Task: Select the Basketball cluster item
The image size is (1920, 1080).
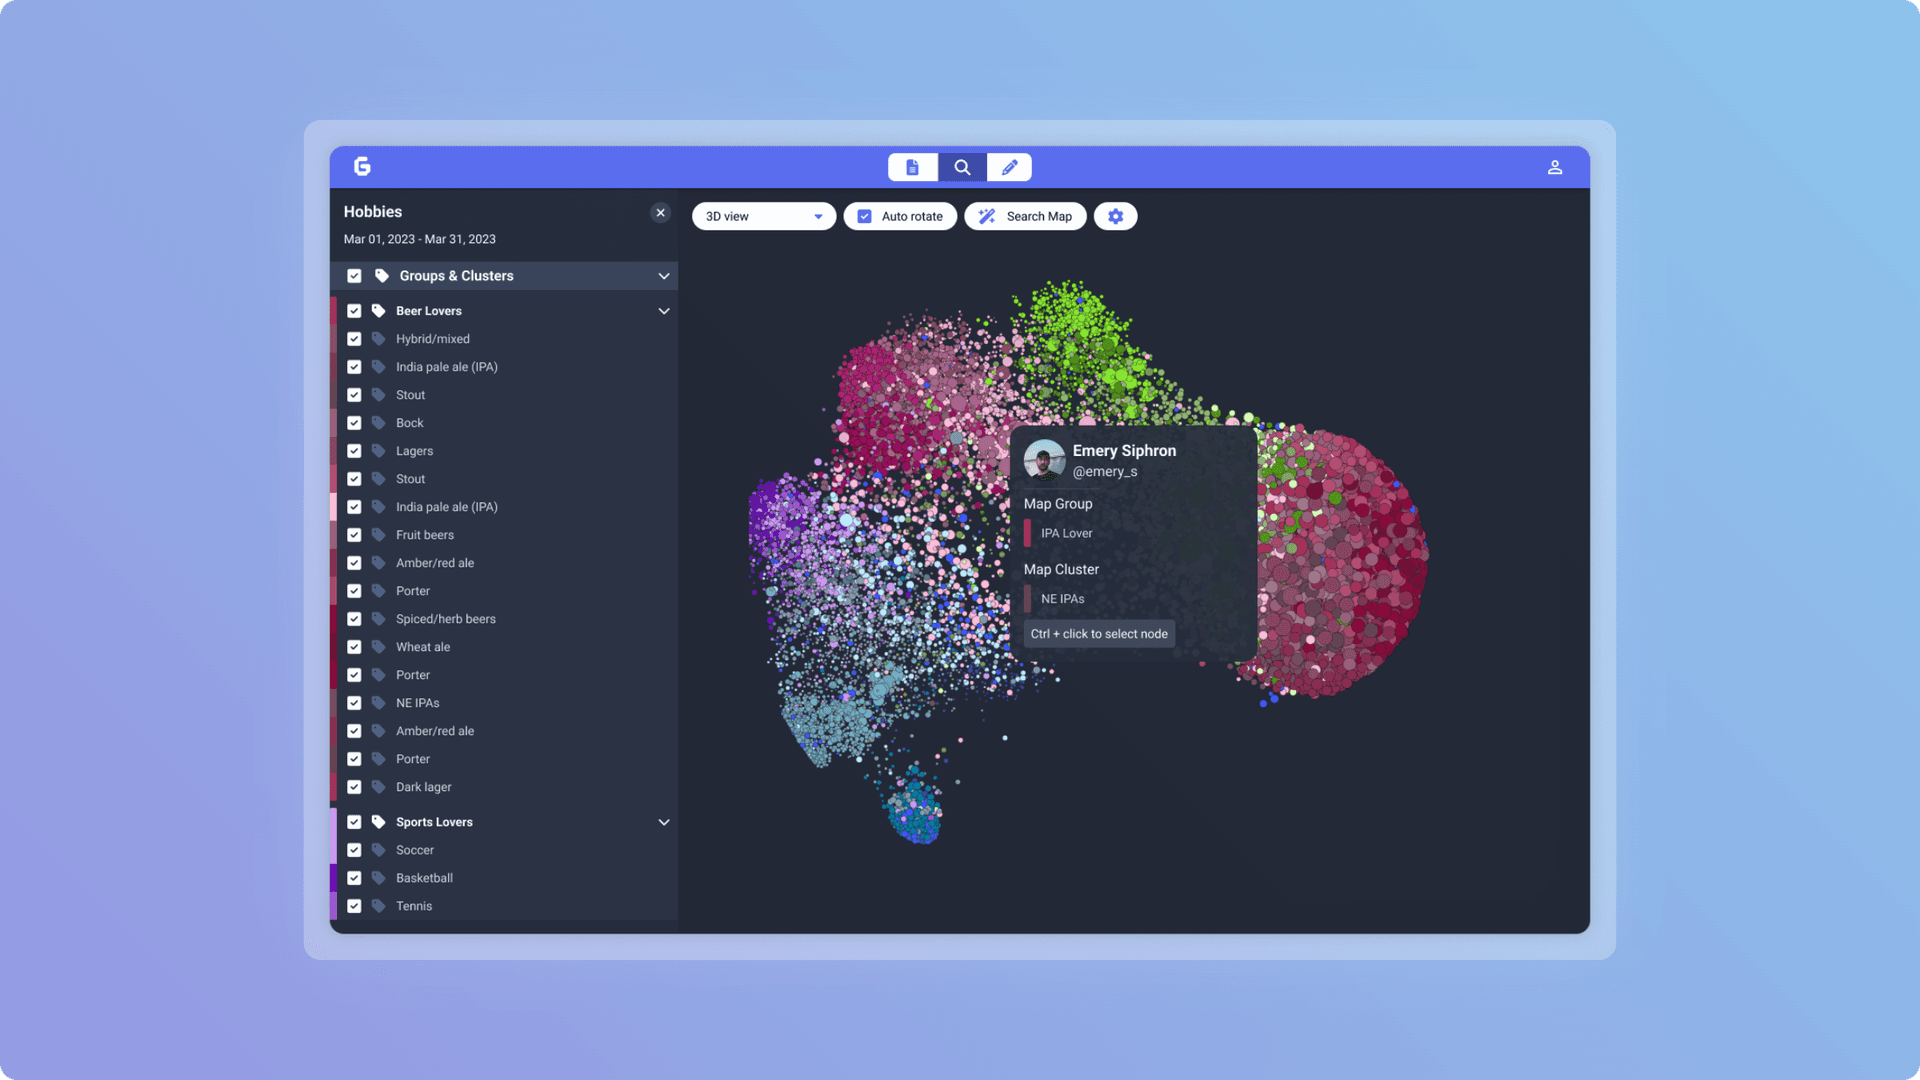Action: [424, 877]
